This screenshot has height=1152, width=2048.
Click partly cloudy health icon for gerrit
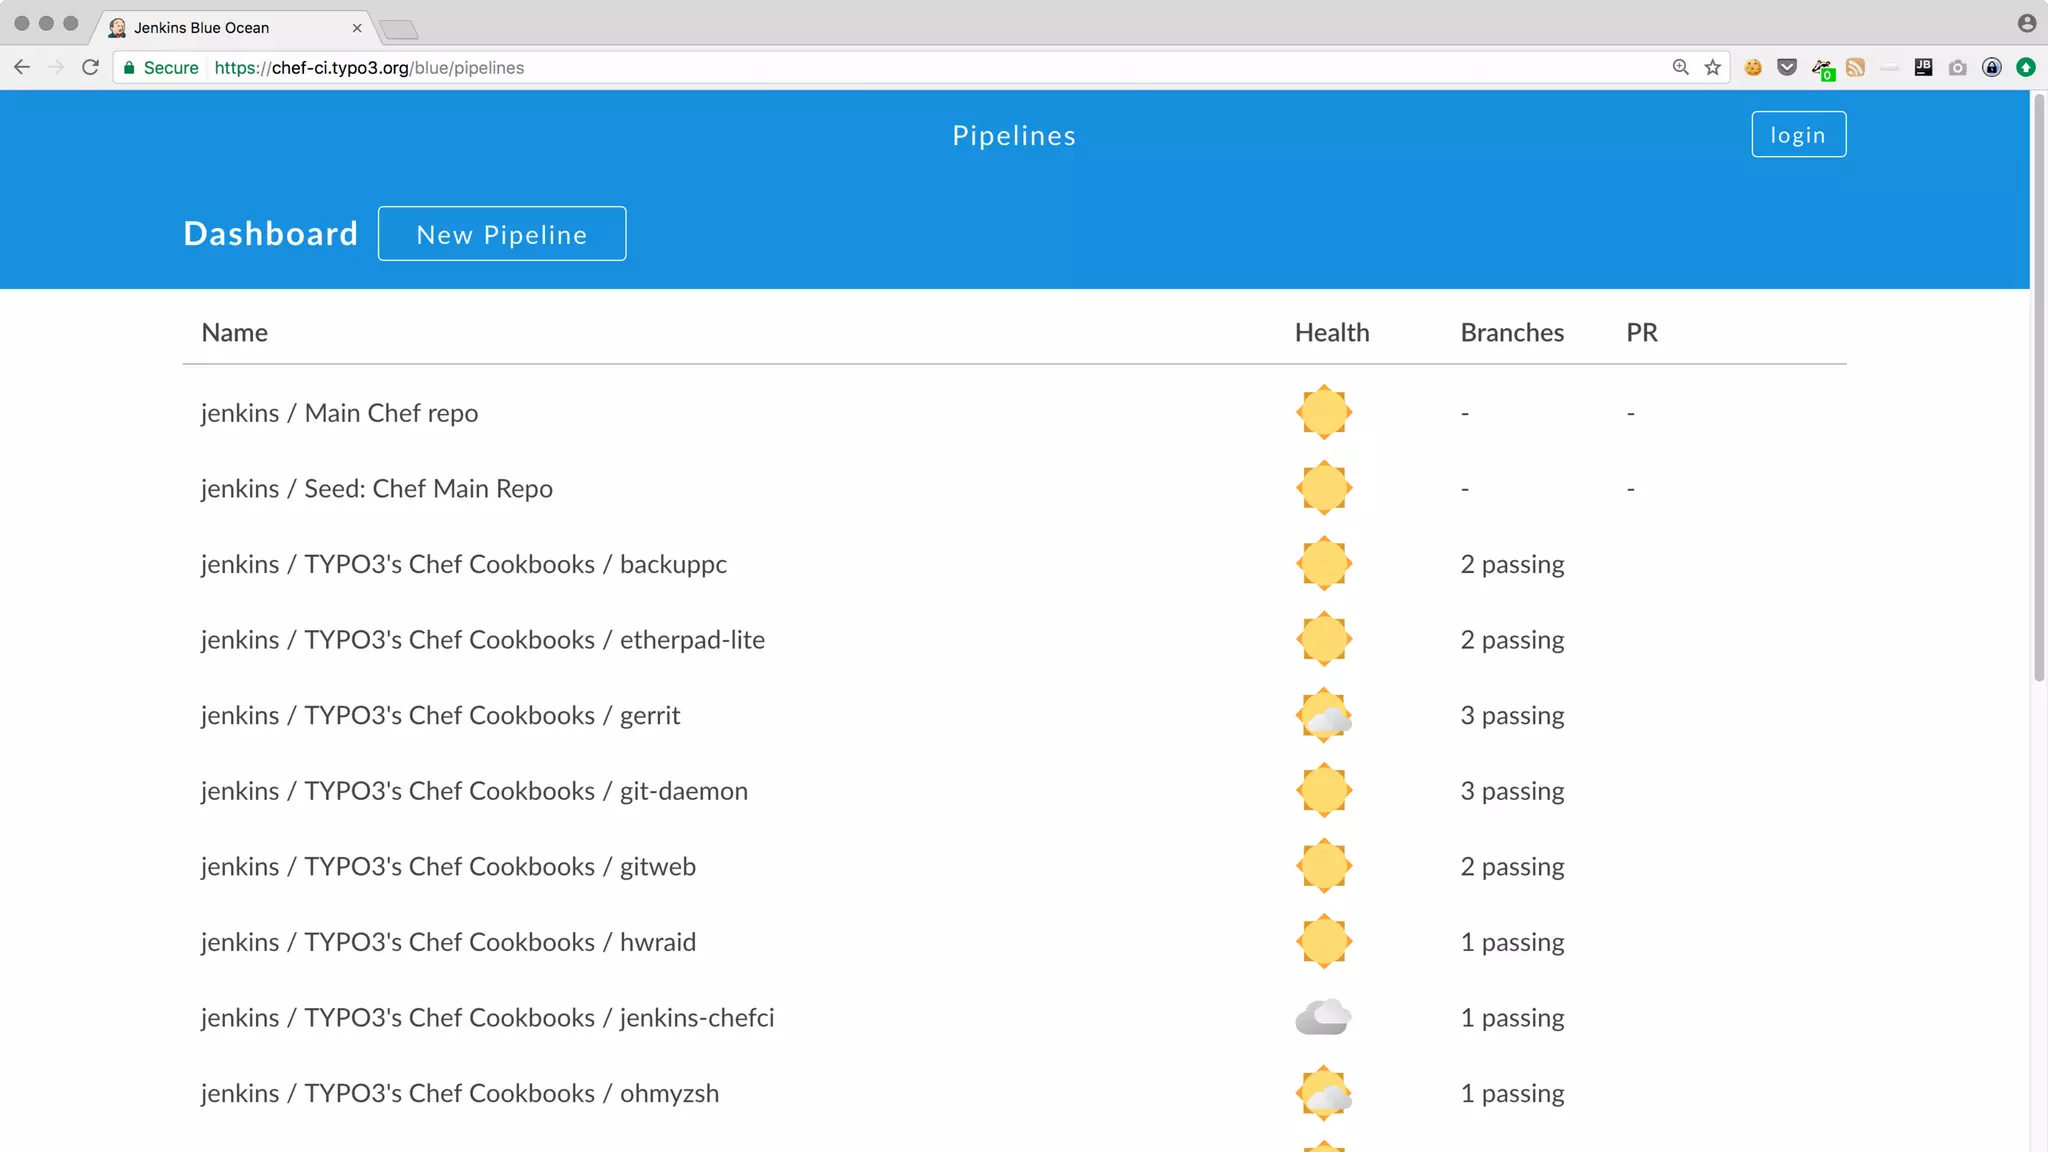(1323, 715)
